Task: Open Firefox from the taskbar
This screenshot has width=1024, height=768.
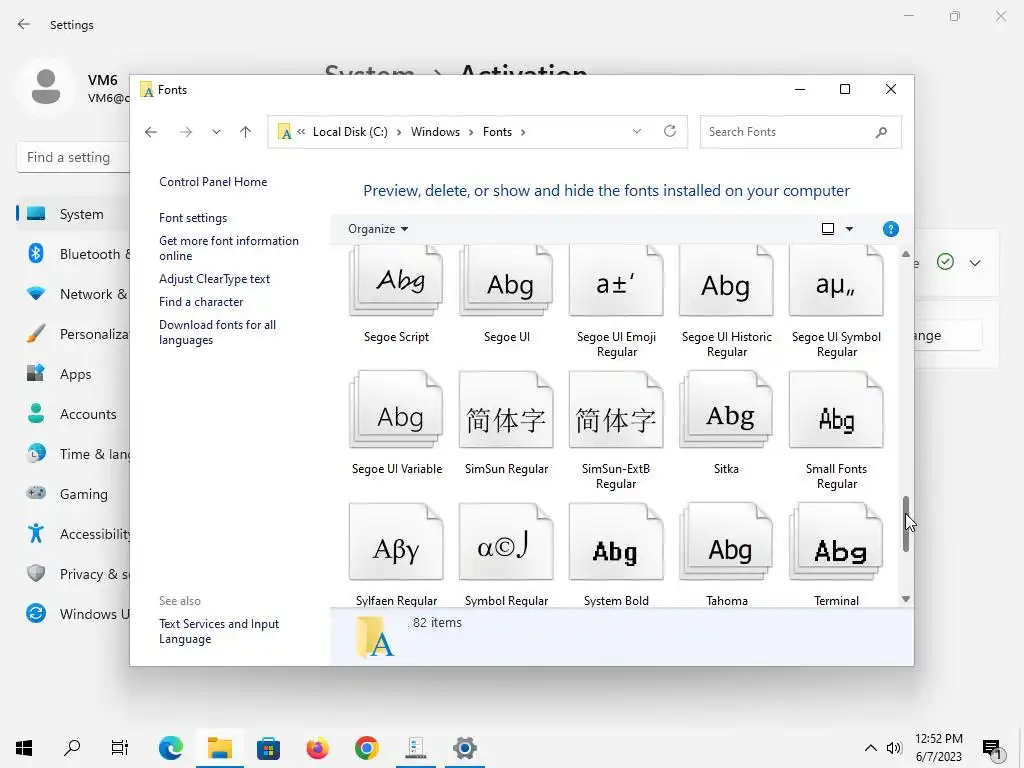Action: pos(317,748)
